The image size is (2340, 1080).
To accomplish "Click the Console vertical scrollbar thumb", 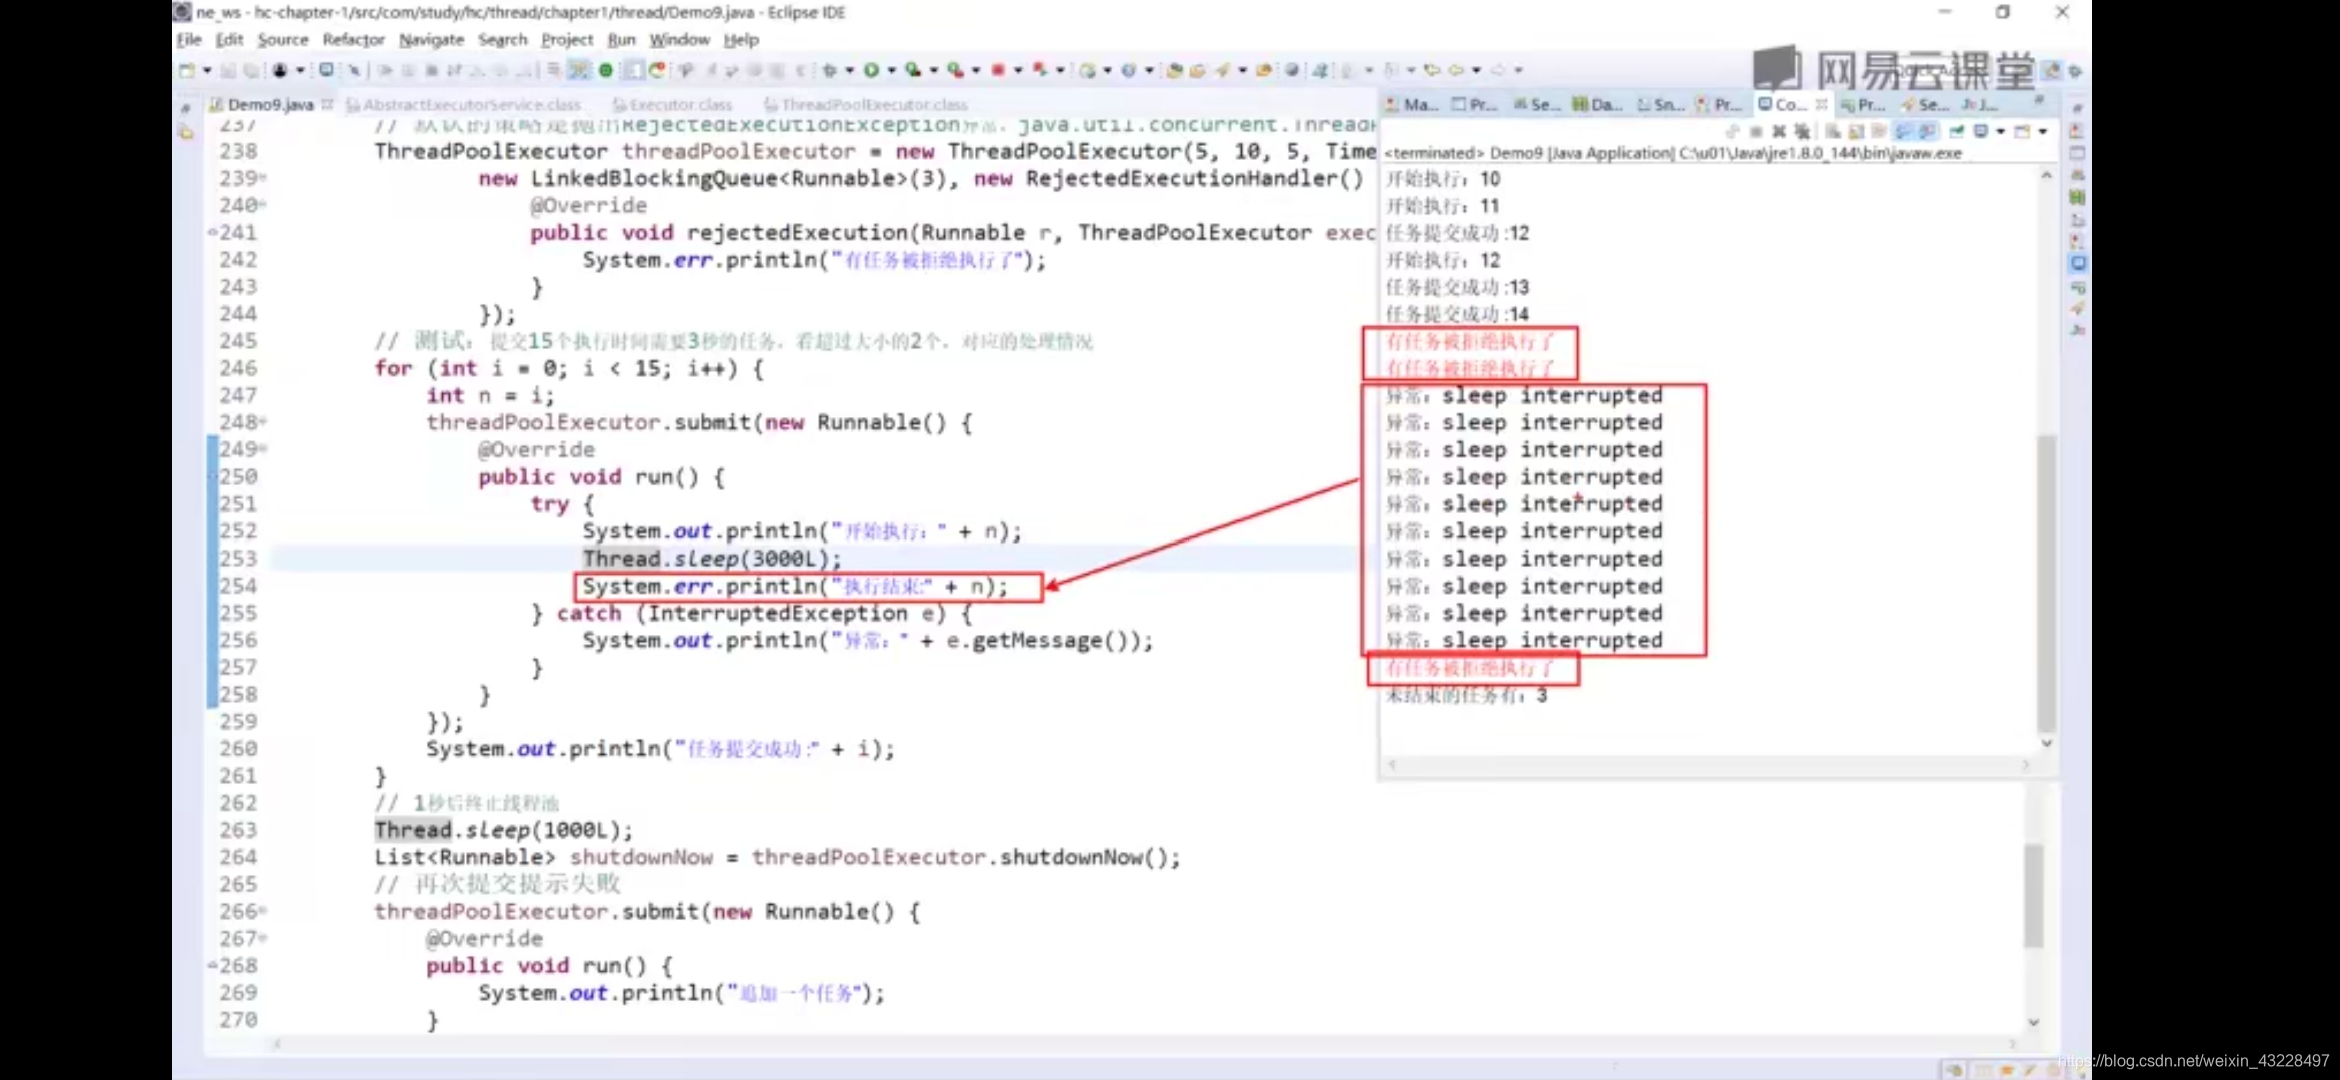I will [2046, 583].
